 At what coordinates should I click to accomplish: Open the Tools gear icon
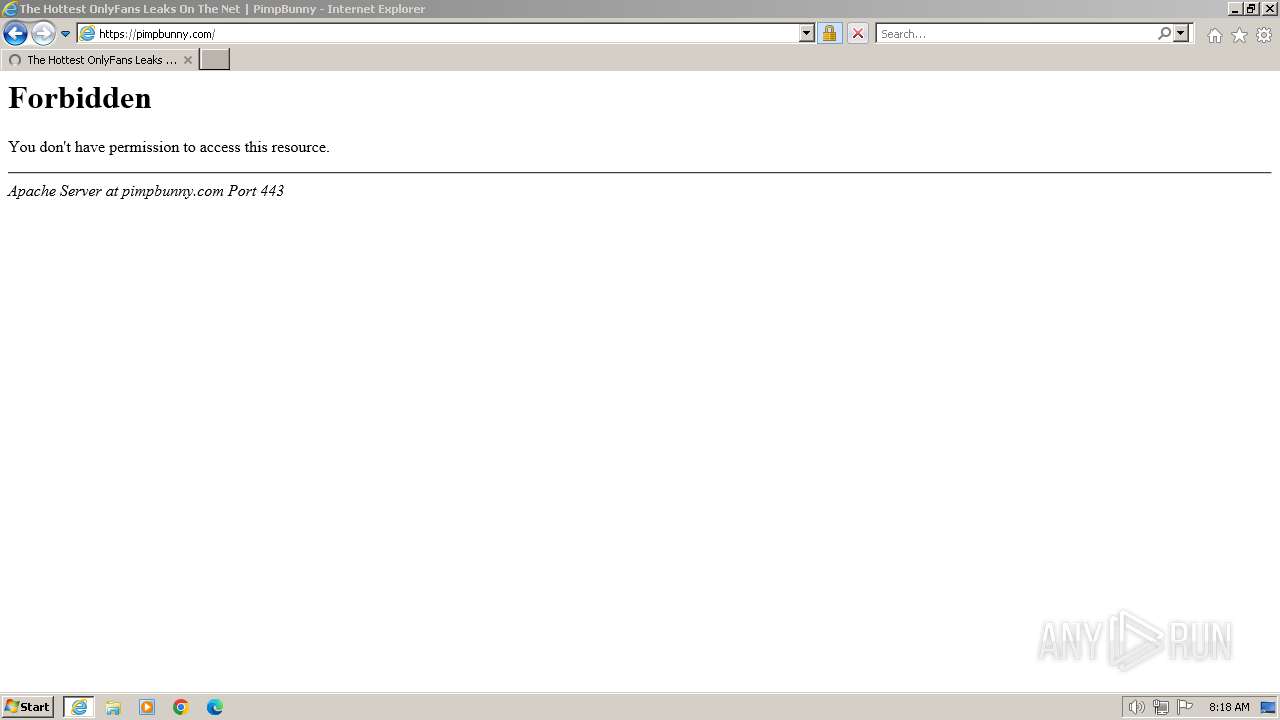1264,35
